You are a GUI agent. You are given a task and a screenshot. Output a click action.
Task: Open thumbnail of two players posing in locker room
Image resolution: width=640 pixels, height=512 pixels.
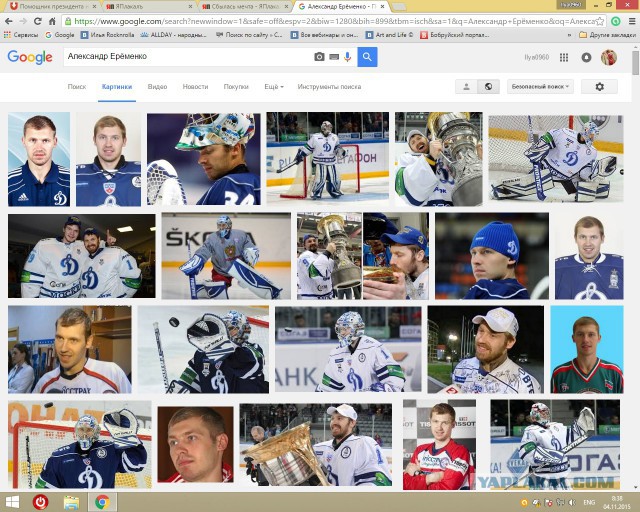(82, 256)
